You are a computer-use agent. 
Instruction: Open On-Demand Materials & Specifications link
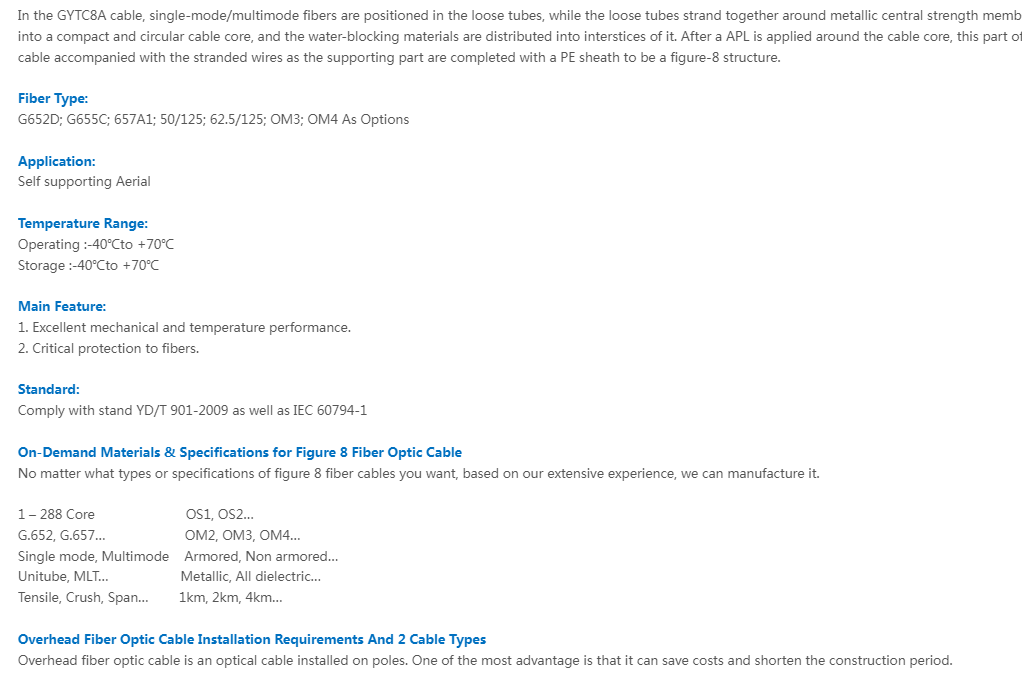click(240, 452)
